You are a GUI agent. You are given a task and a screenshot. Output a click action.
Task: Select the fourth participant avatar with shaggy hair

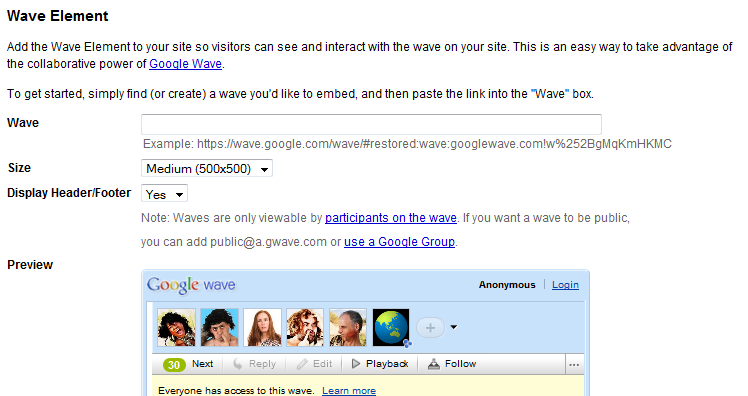tap(305, 327)
